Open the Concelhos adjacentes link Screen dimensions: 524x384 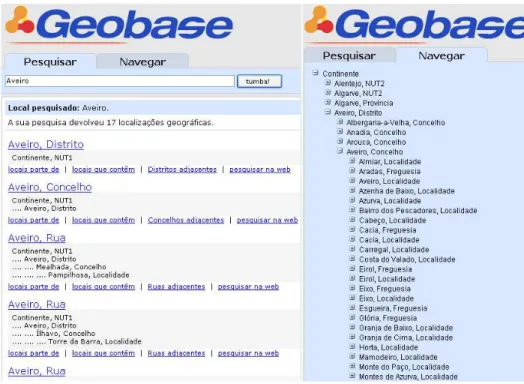(186, 220)
